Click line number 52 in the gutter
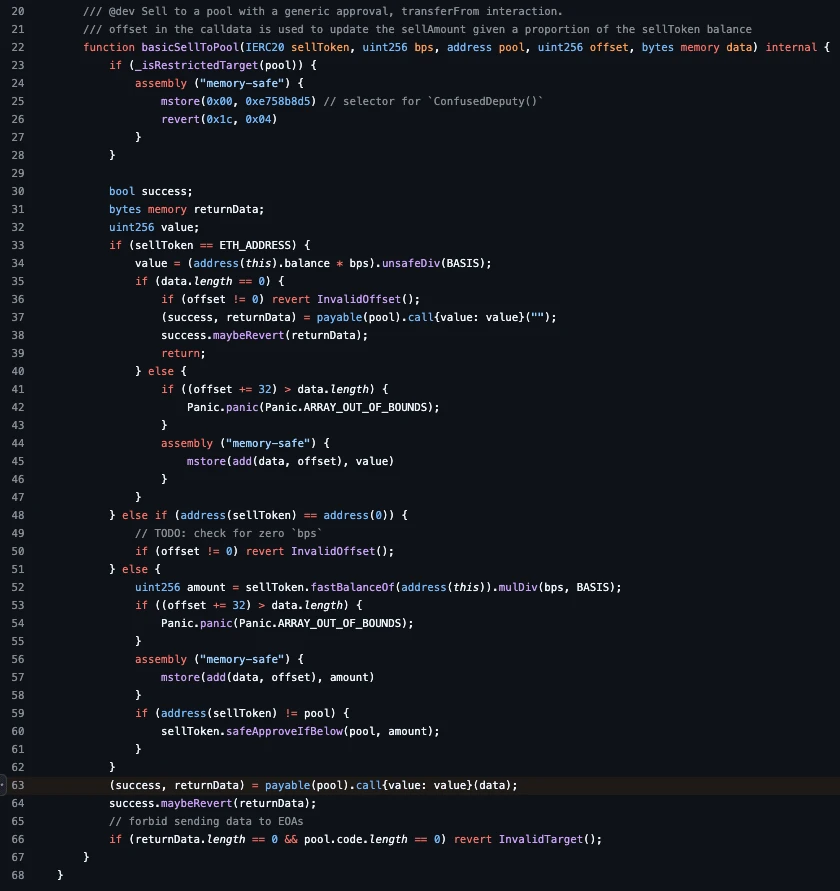840x891 pixels. [x=18, y=587]
